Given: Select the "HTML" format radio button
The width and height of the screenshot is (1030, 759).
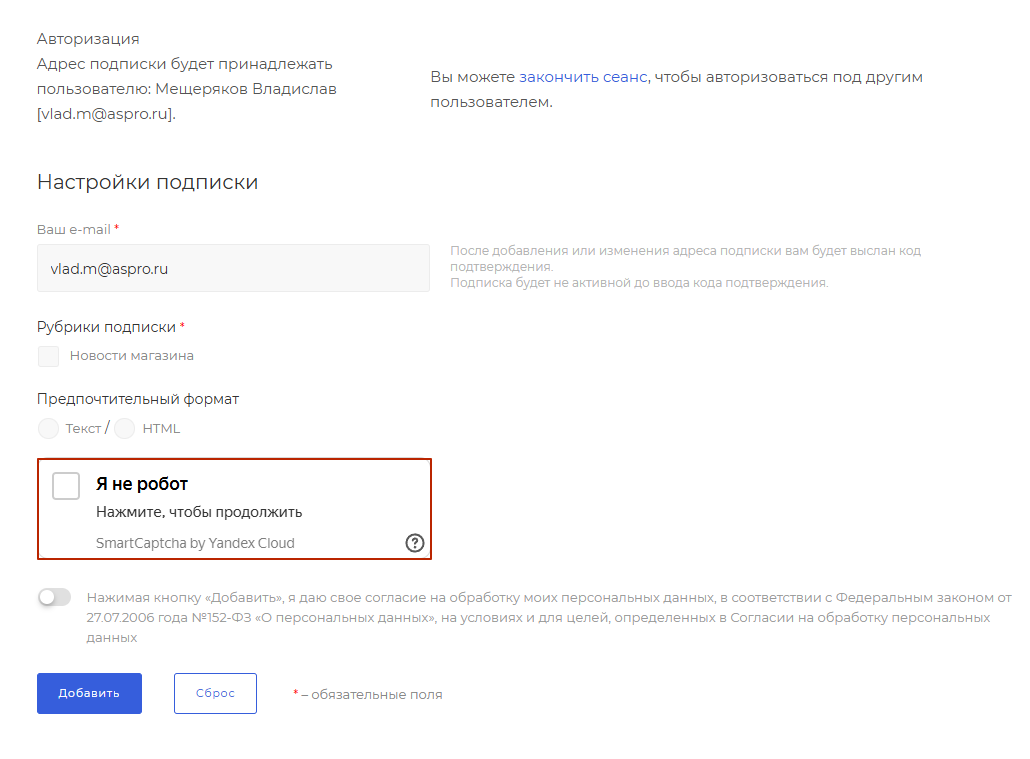Looking at the screenshot, I should (x=125, y=429).
